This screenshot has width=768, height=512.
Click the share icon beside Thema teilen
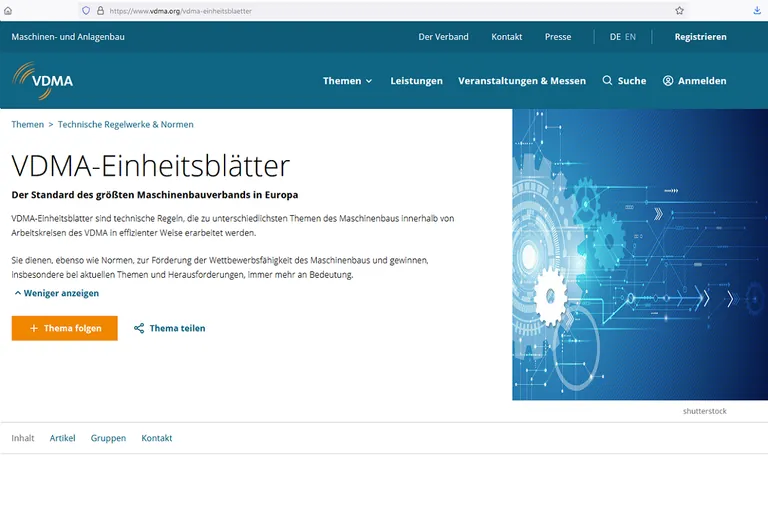(x=139, y=328)
